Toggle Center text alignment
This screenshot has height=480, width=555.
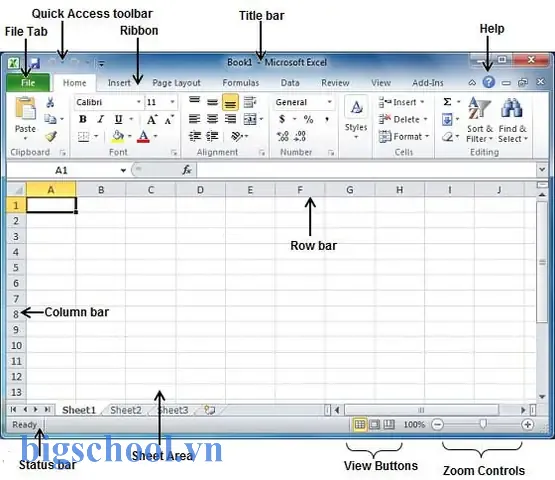[x=212, y=119]
